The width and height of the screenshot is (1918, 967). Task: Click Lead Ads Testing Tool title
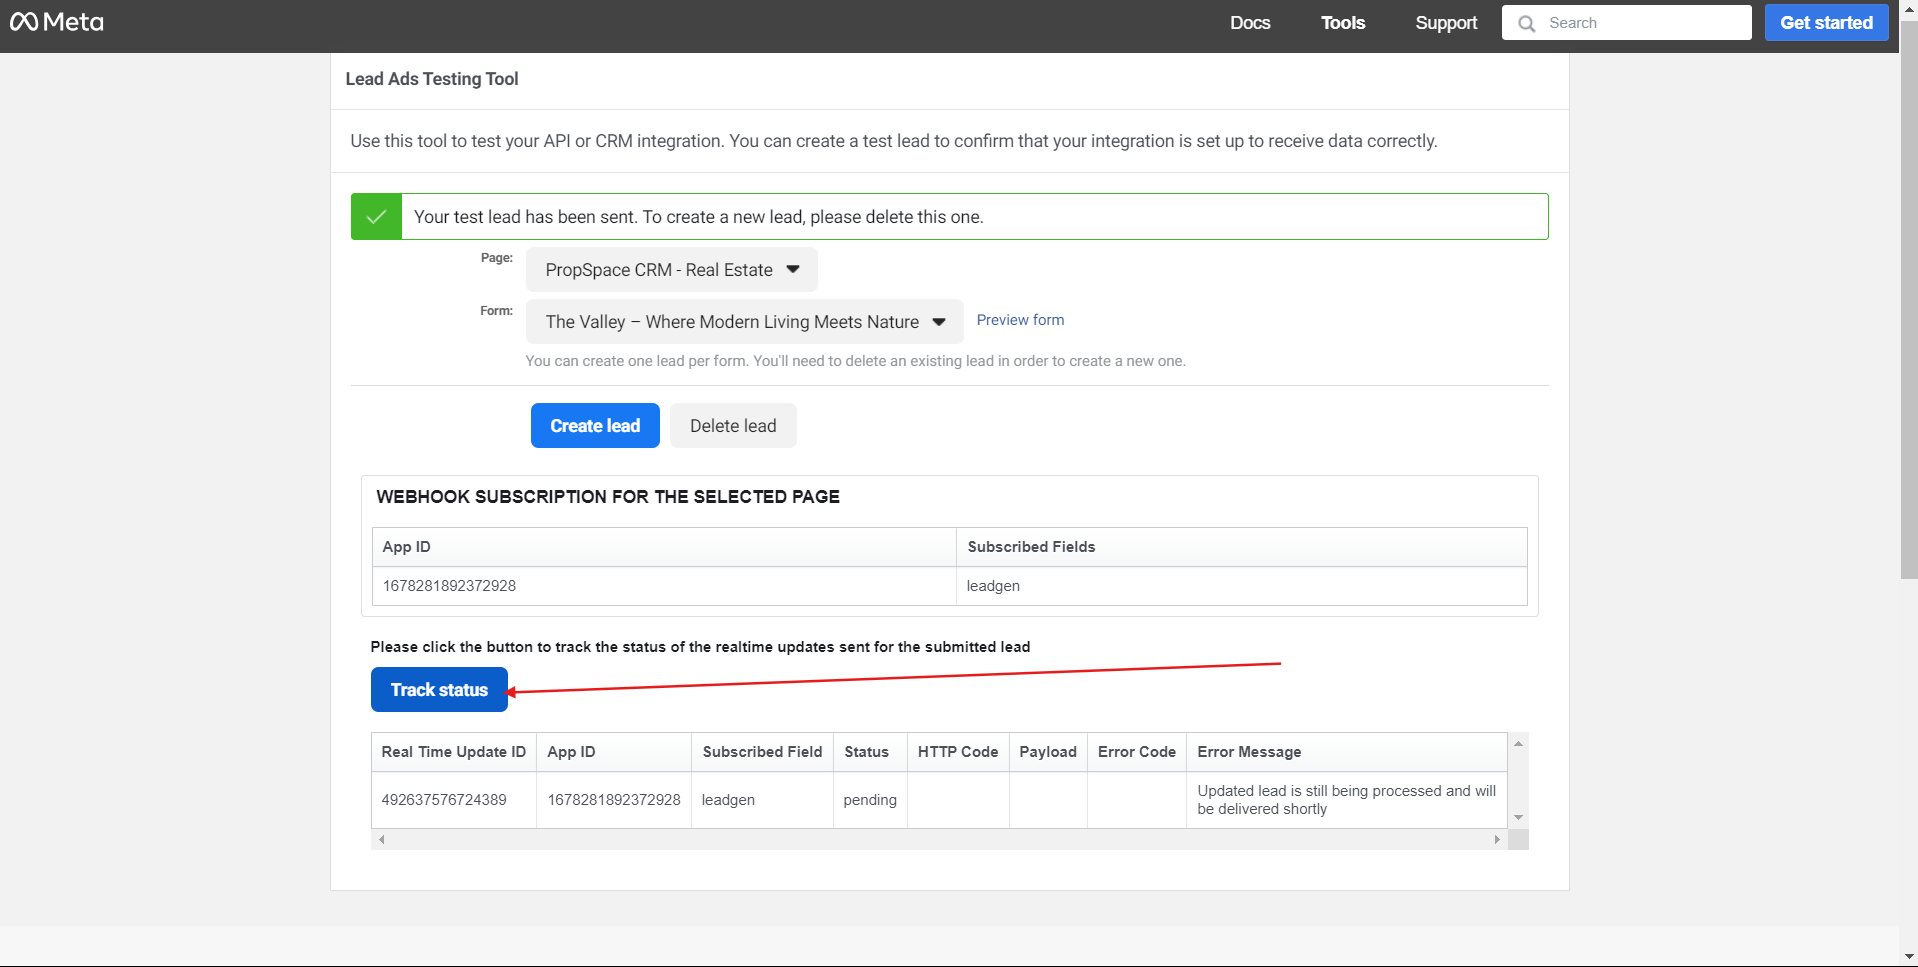432,79
